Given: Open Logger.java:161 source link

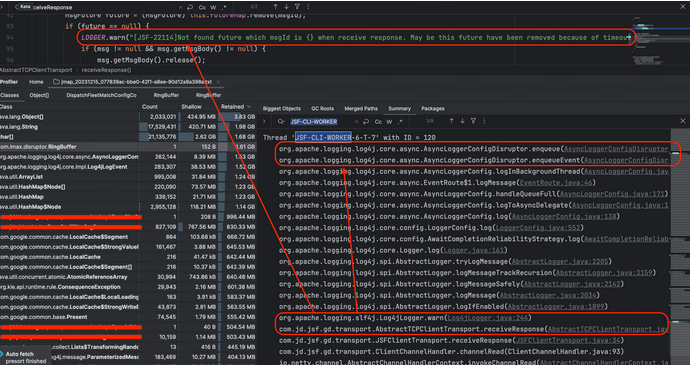Looking at the screenshot, I should (473, 250).
